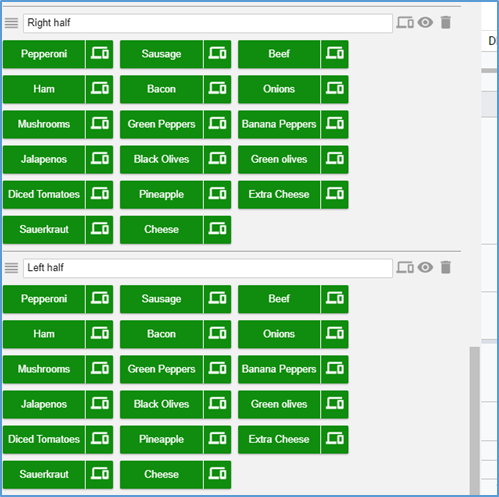
Task: Delete the Right half group with trash icon
Action: 446,23
